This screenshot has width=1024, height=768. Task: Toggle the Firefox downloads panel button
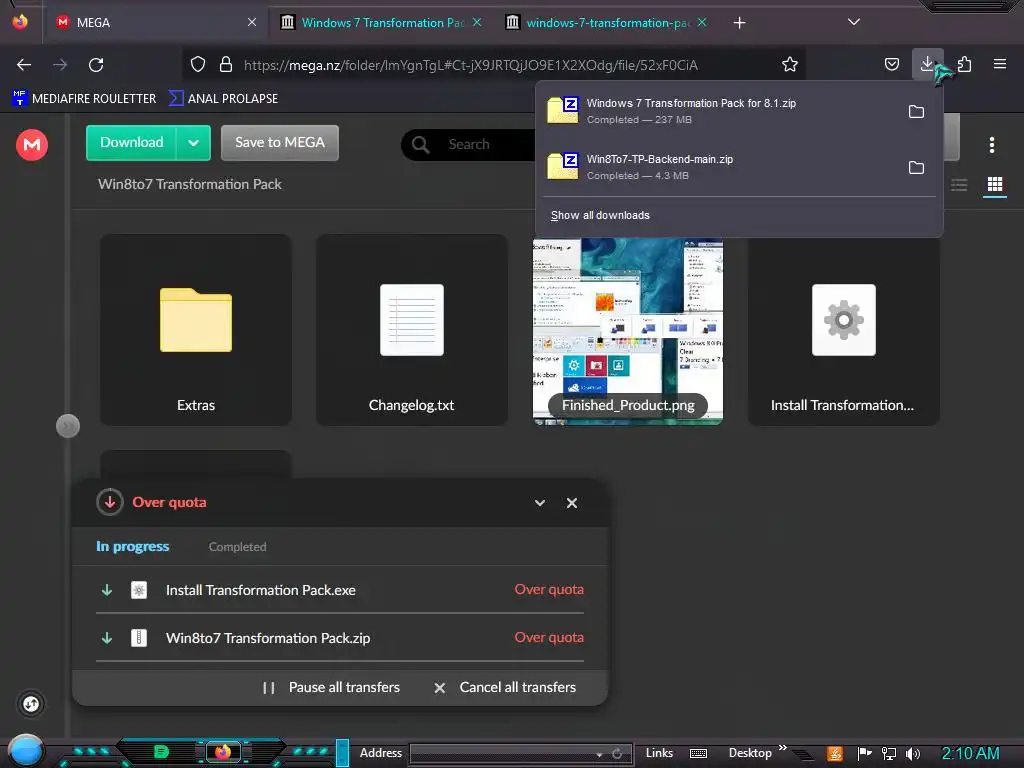click(927, 64)
